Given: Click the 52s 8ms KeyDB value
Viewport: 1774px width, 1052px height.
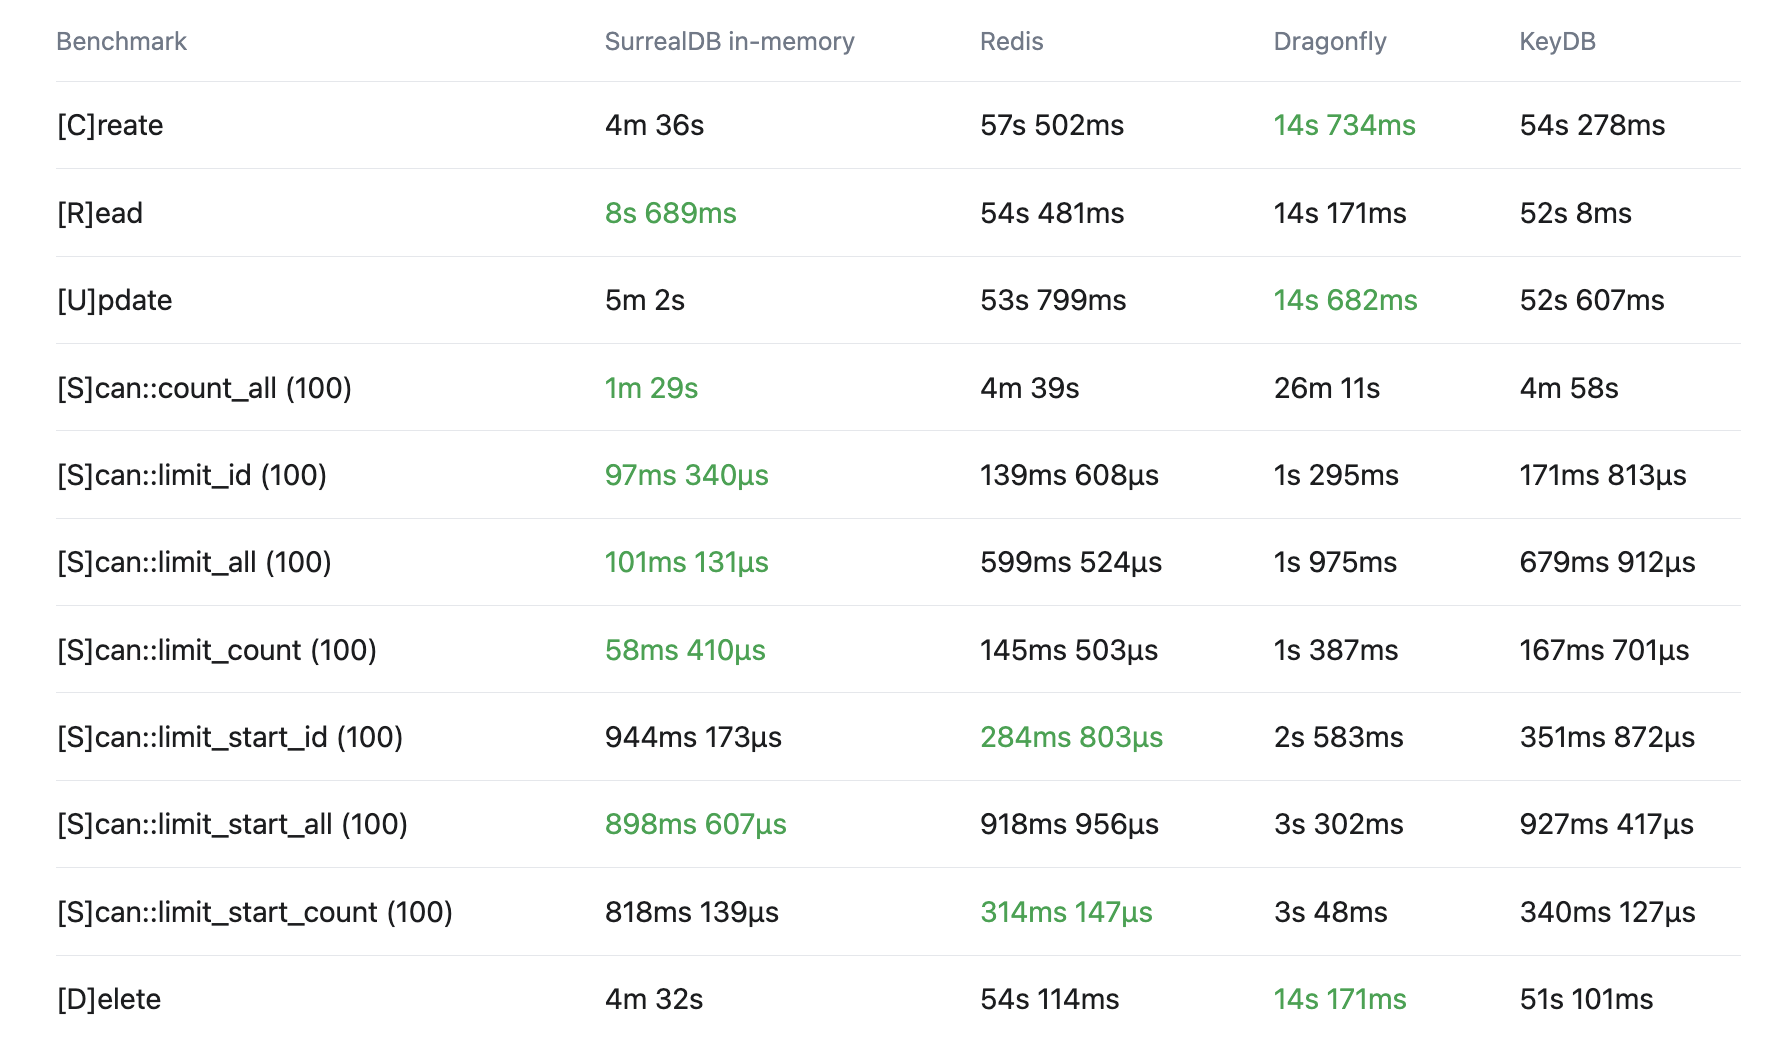Looking at the screenshot, I should [x=1576, y=213].
